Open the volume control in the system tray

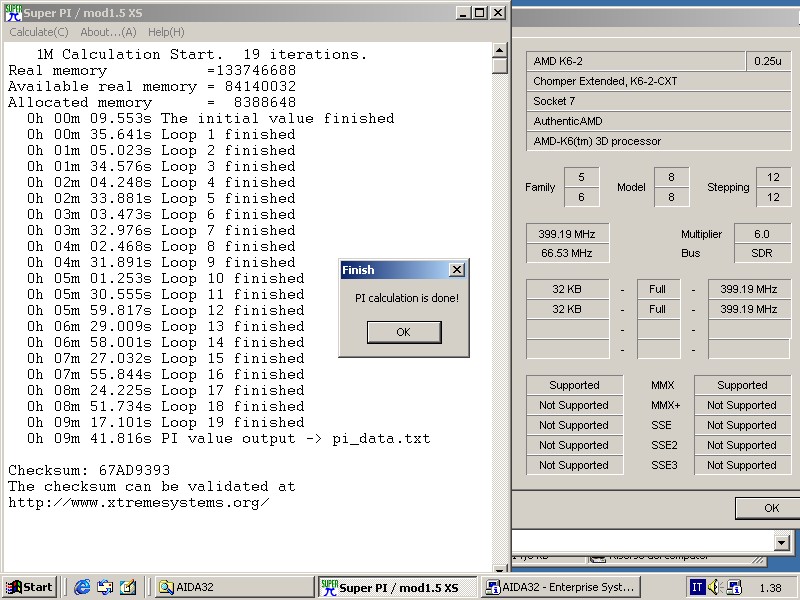tap(715, 587)
